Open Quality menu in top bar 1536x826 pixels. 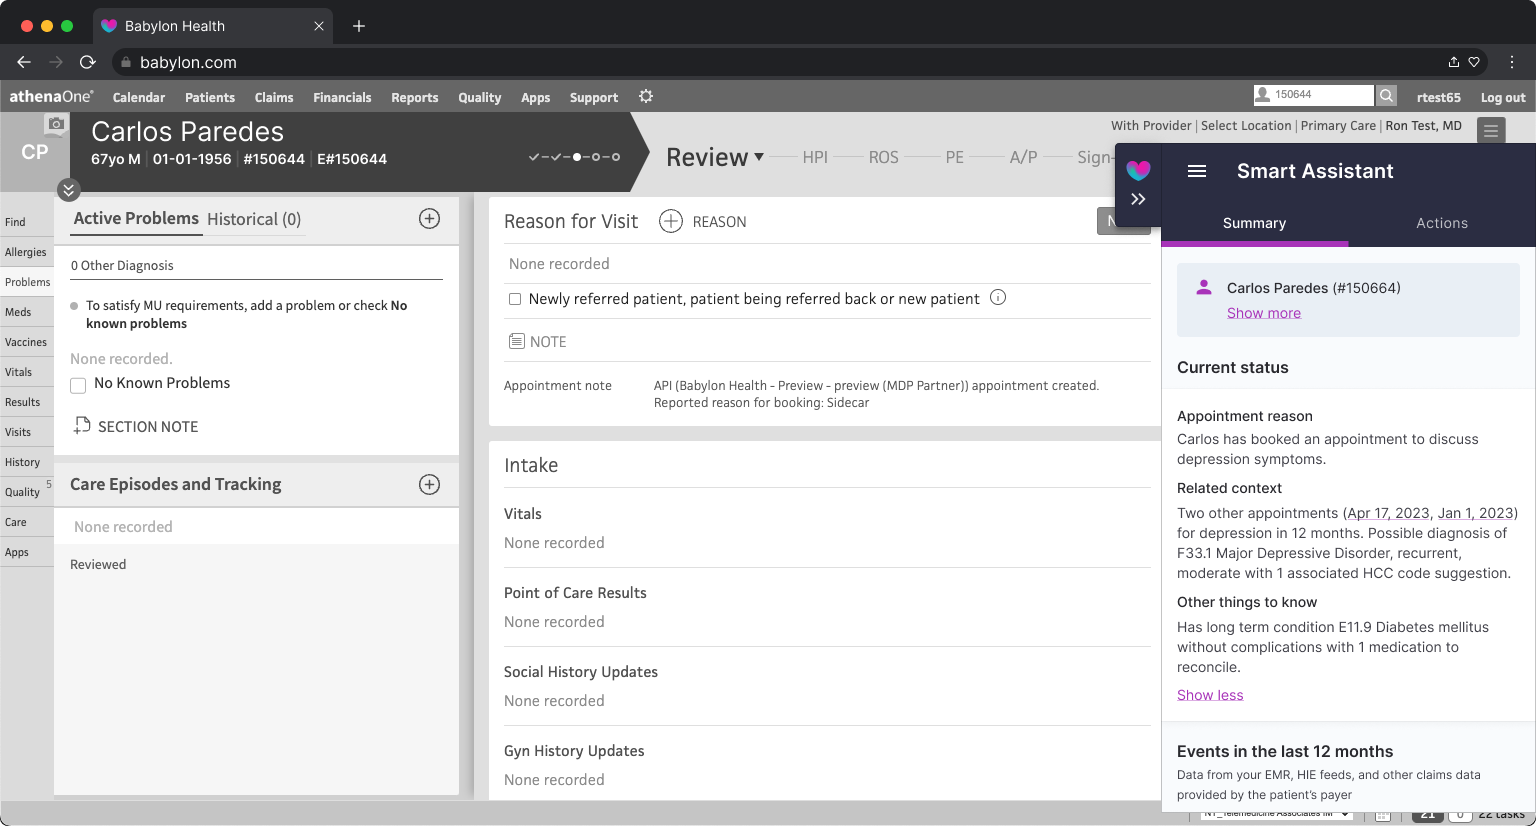pos(480,97)
